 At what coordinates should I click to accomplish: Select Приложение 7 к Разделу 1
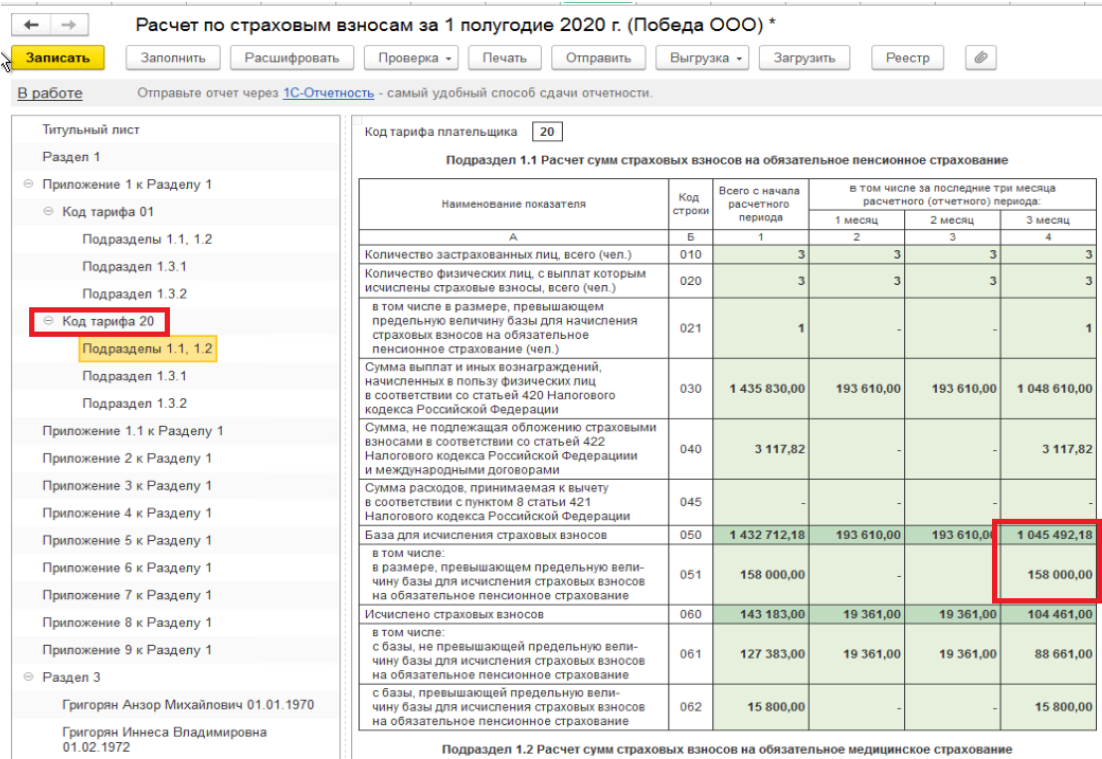pos(127,595)
